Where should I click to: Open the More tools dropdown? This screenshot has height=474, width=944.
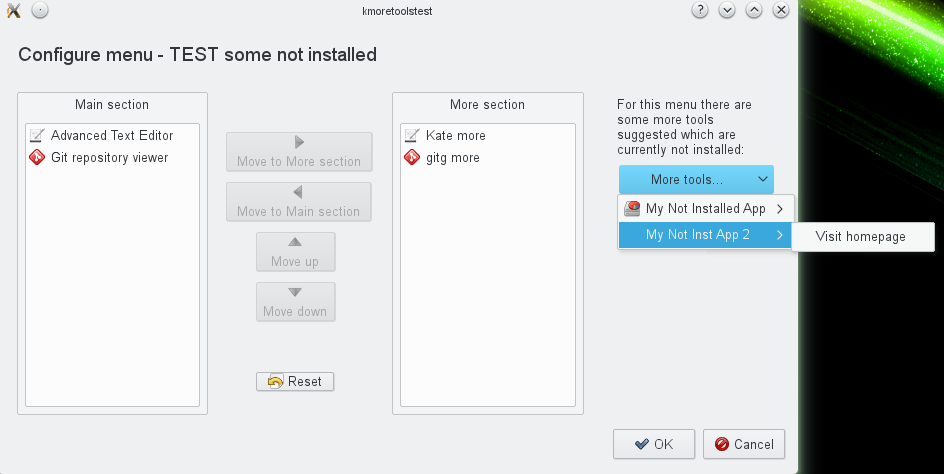click(696, 180)
